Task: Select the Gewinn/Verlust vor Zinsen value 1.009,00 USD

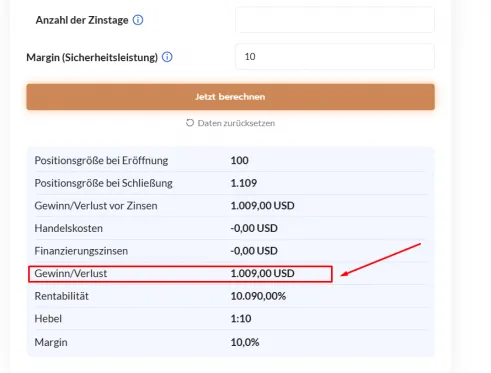Action: [x=263, y=206]
